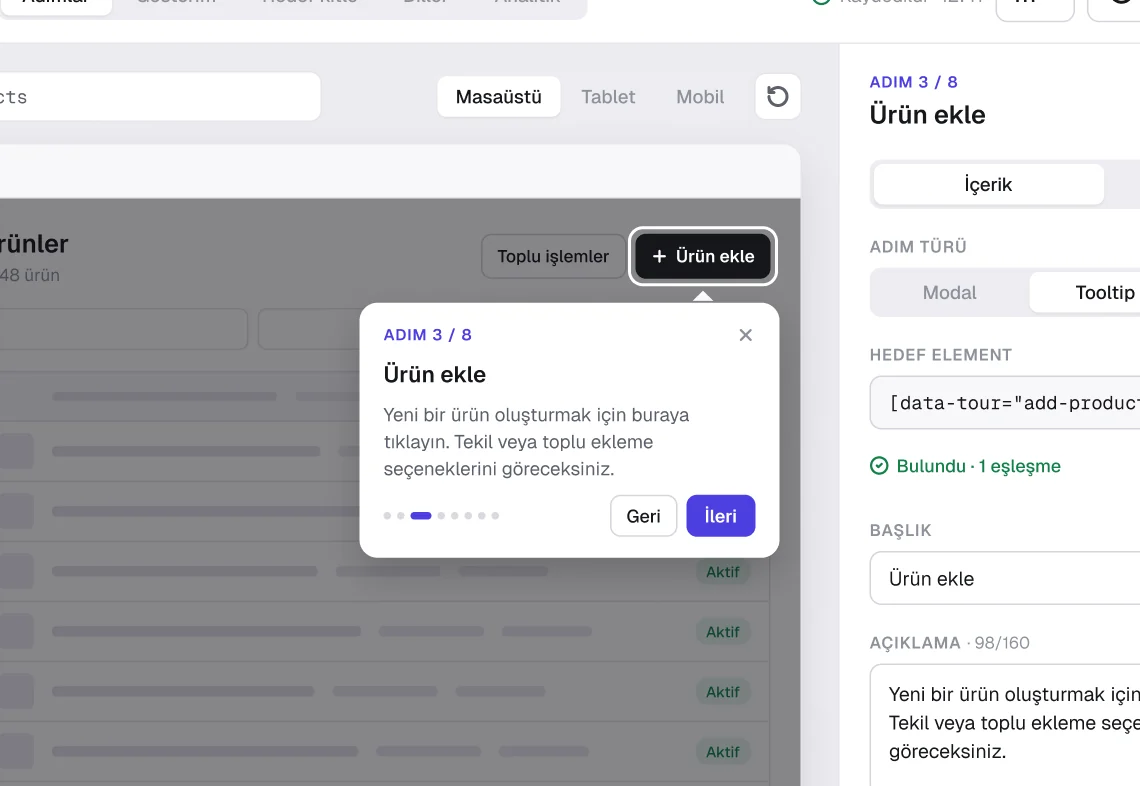Click the "AÇIKLAMA · 98/160" label

[x=950, y=643]
